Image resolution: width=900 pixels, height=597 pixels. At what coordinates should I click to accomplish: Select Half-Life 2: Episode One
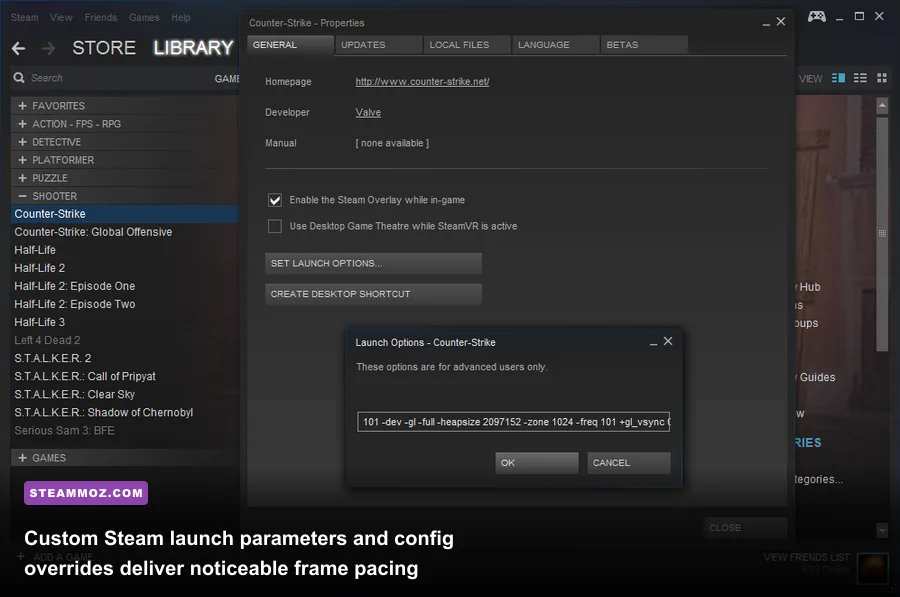click(x=124, y=286)
